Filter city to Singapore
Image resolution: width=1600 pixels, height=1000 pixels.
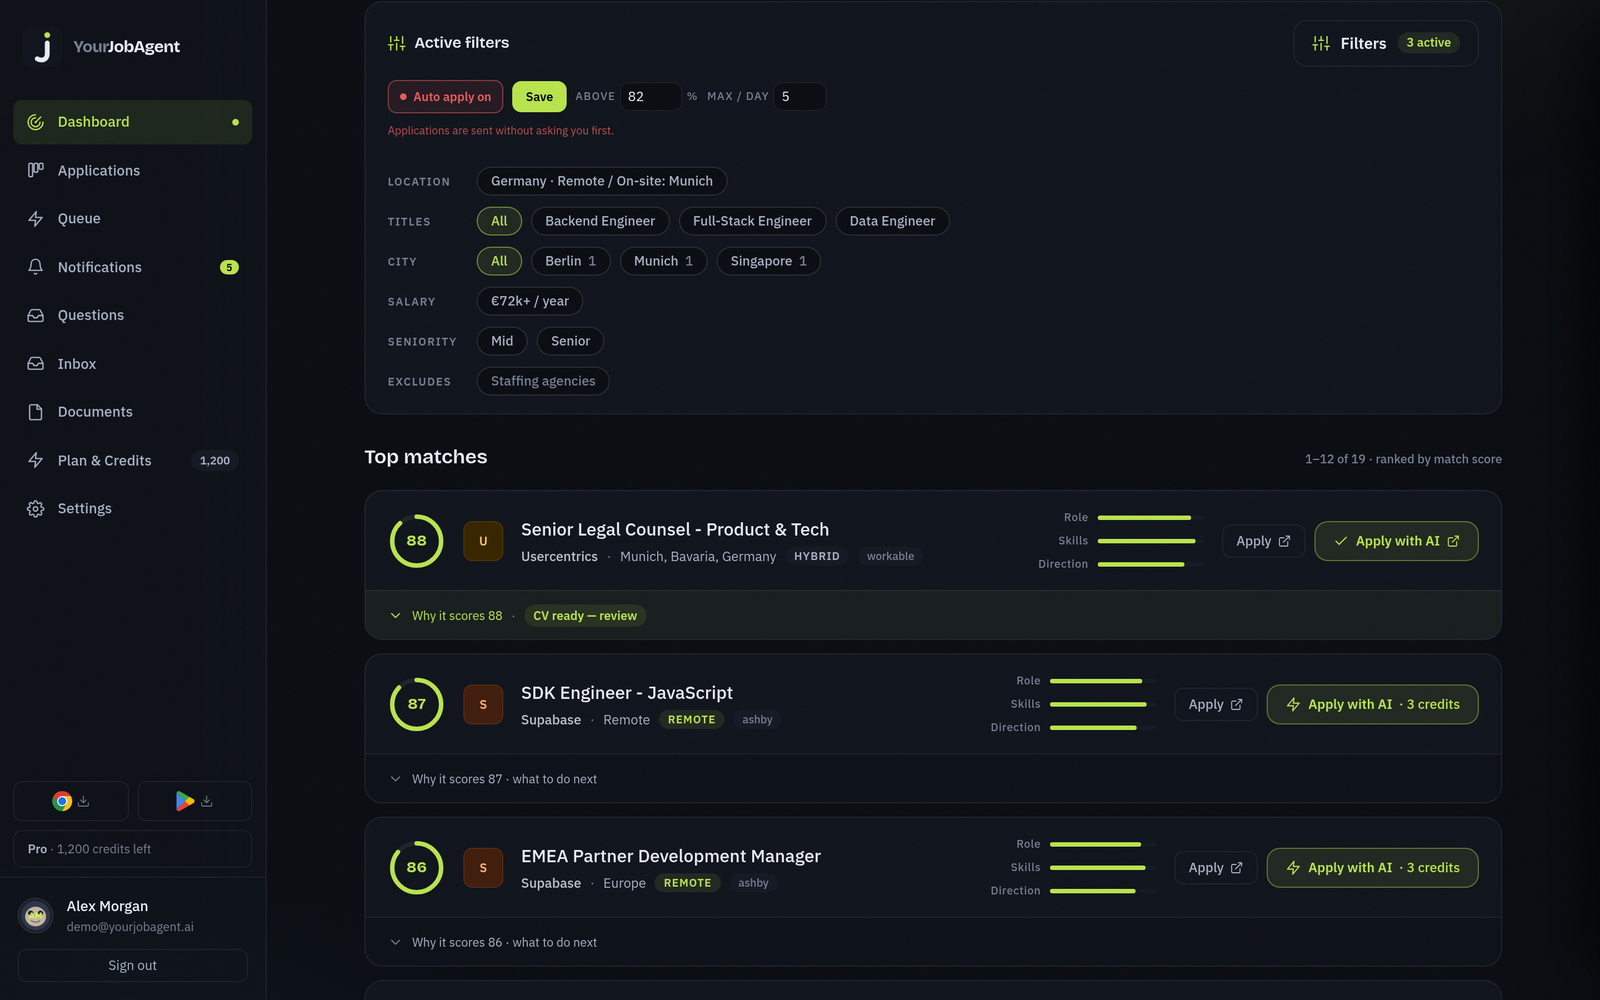pos(768,261)
